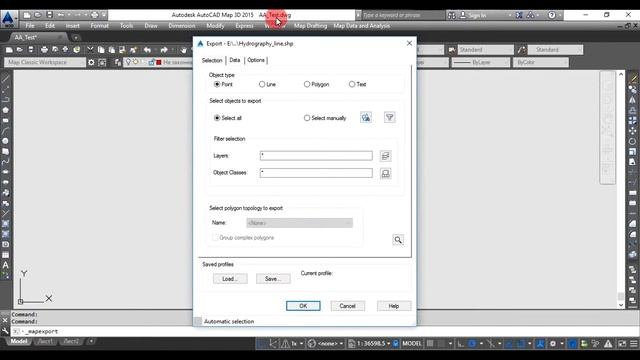Open 1x vertical exaggeration dropdown
Viewport: 640px width, 360px height.
(296, 344)
